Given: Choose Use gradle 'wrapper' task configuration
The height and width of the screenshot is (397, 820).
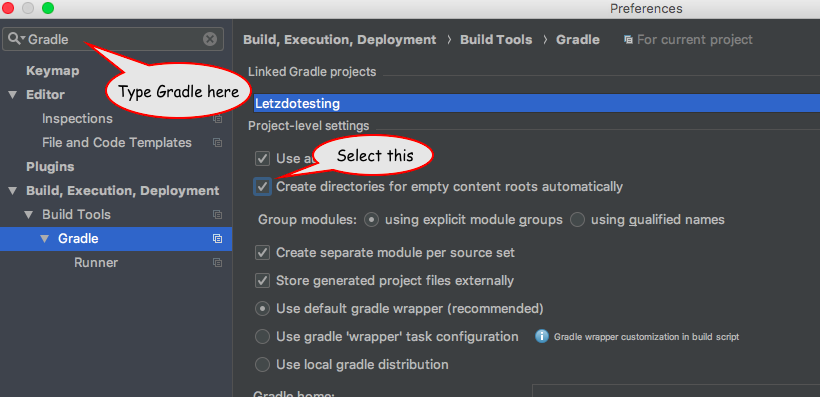Looking at the screenshot, I should point(262,336).
